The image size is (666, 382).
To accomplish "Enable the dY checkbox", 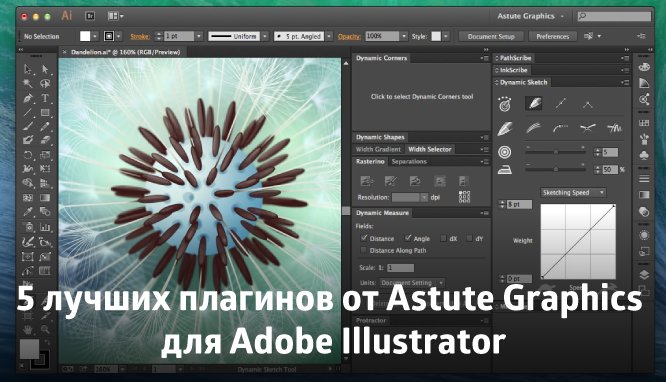I will [x=469, y=238].
